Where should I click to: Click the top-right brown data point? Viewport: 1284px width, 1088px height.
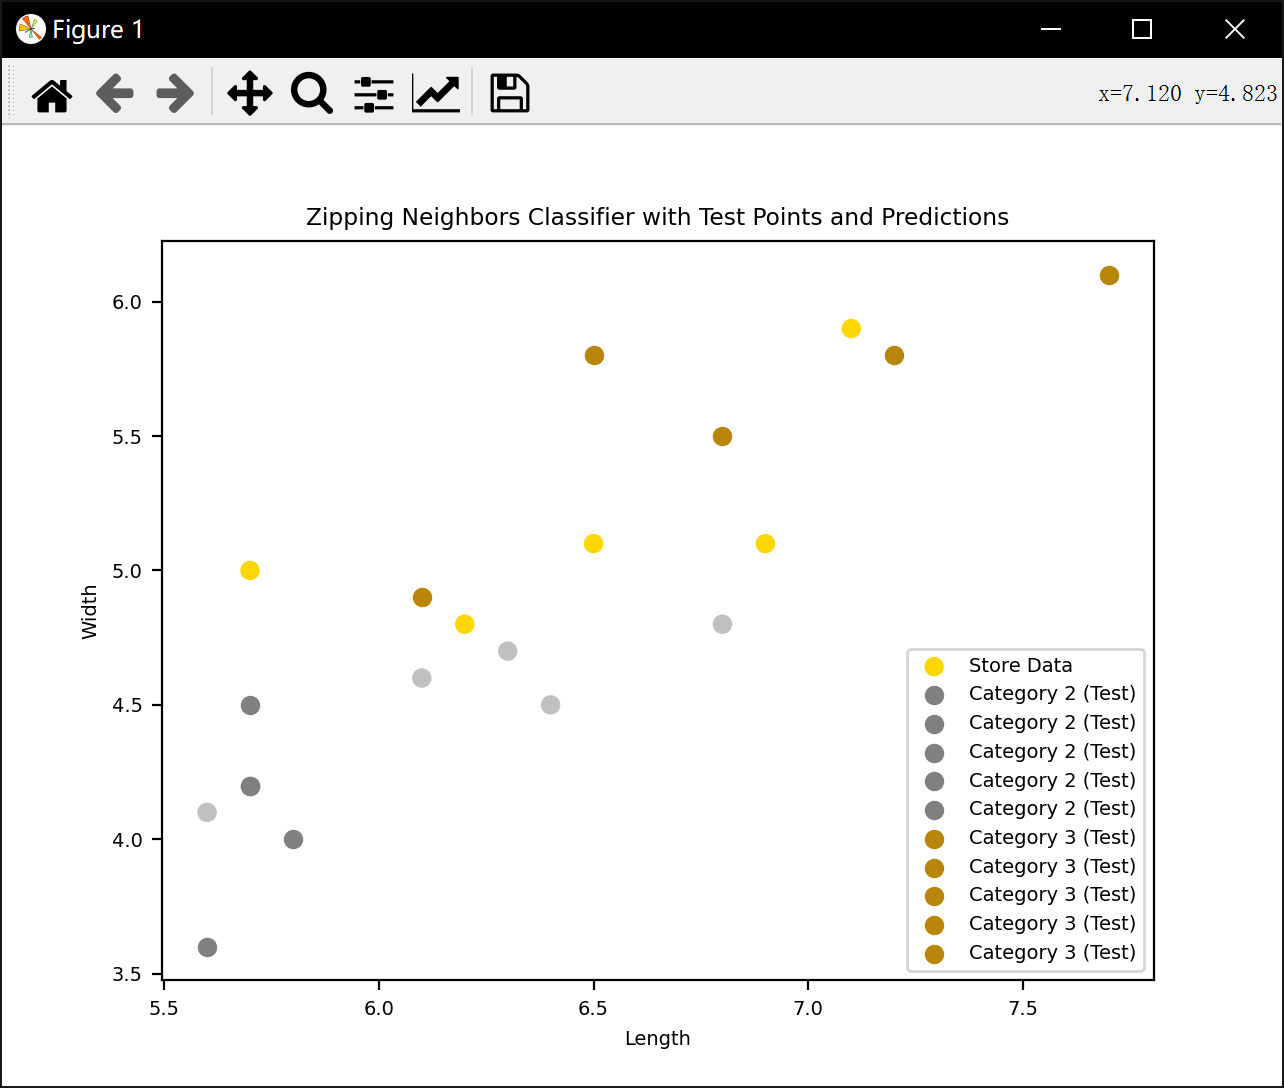tap(1109, 276)
